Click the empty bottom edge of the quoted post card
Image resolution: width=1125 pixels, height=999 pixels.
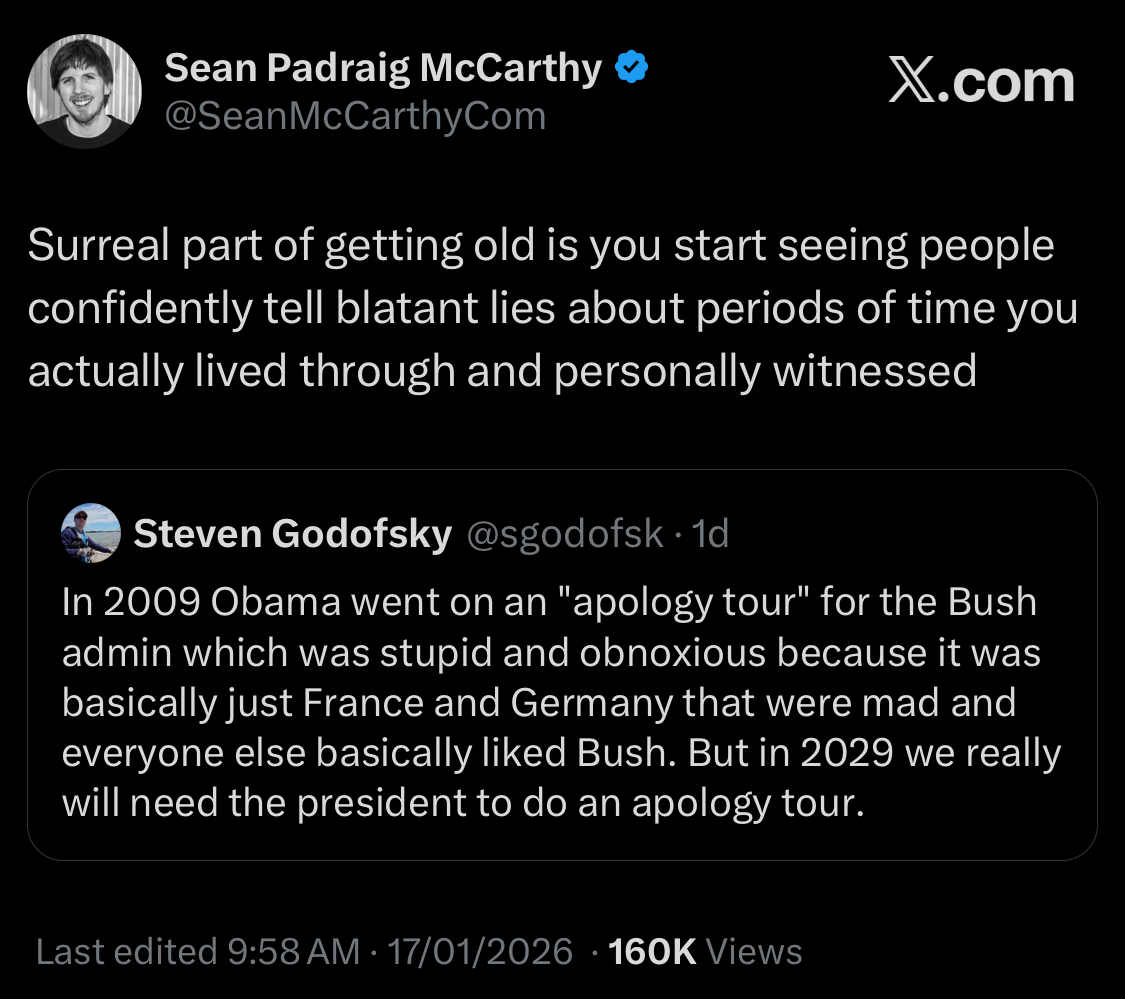pyautogui.click(x=562, y=844)
